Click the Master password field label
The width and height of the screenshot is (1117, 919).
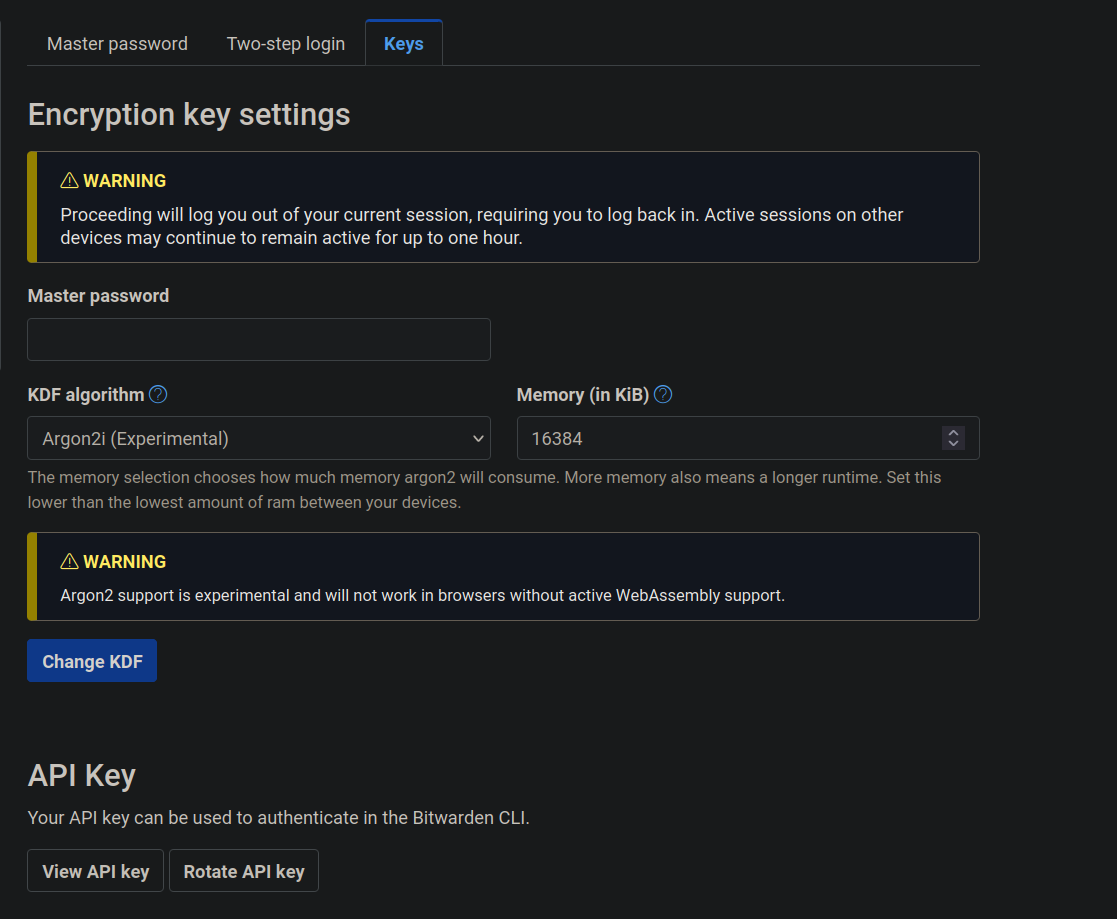[98, 296]
